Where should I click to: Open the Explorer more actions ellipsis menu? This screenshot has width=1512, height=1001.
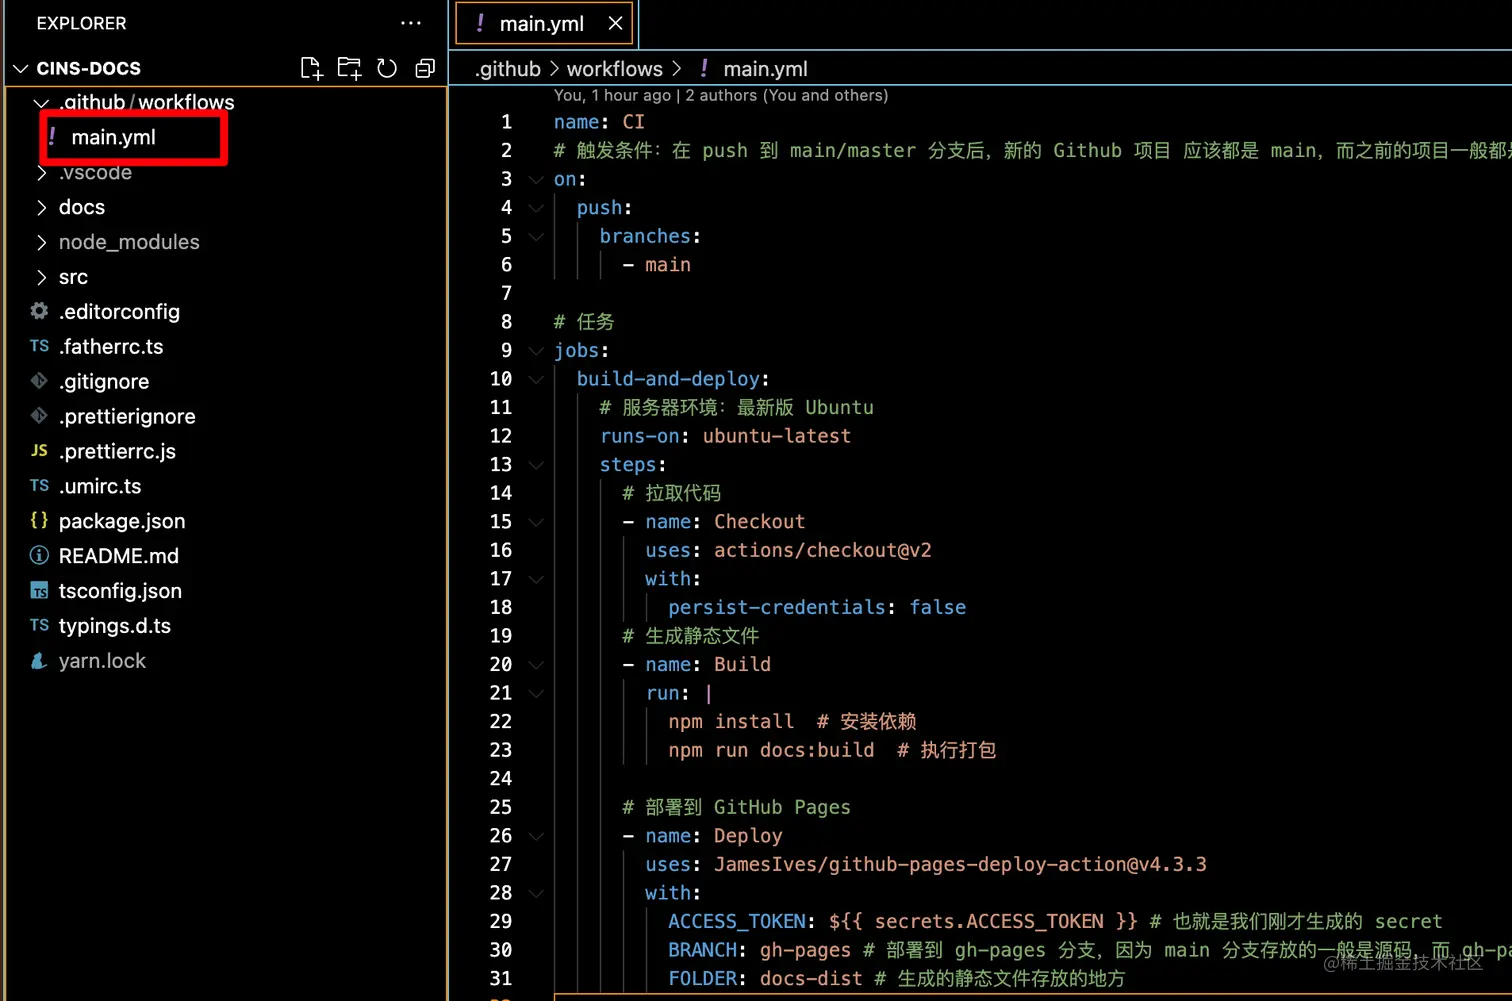click(410, 23)
